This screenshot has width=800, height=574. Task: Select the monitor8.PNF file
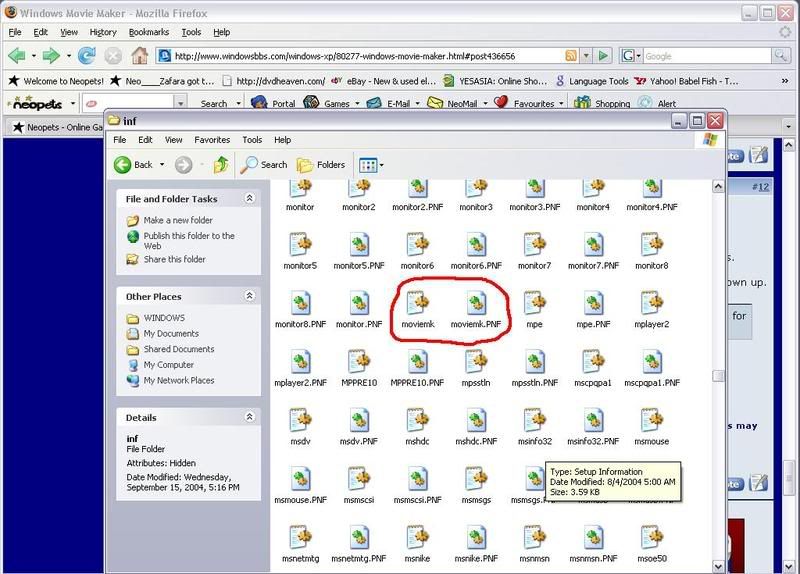300,309
